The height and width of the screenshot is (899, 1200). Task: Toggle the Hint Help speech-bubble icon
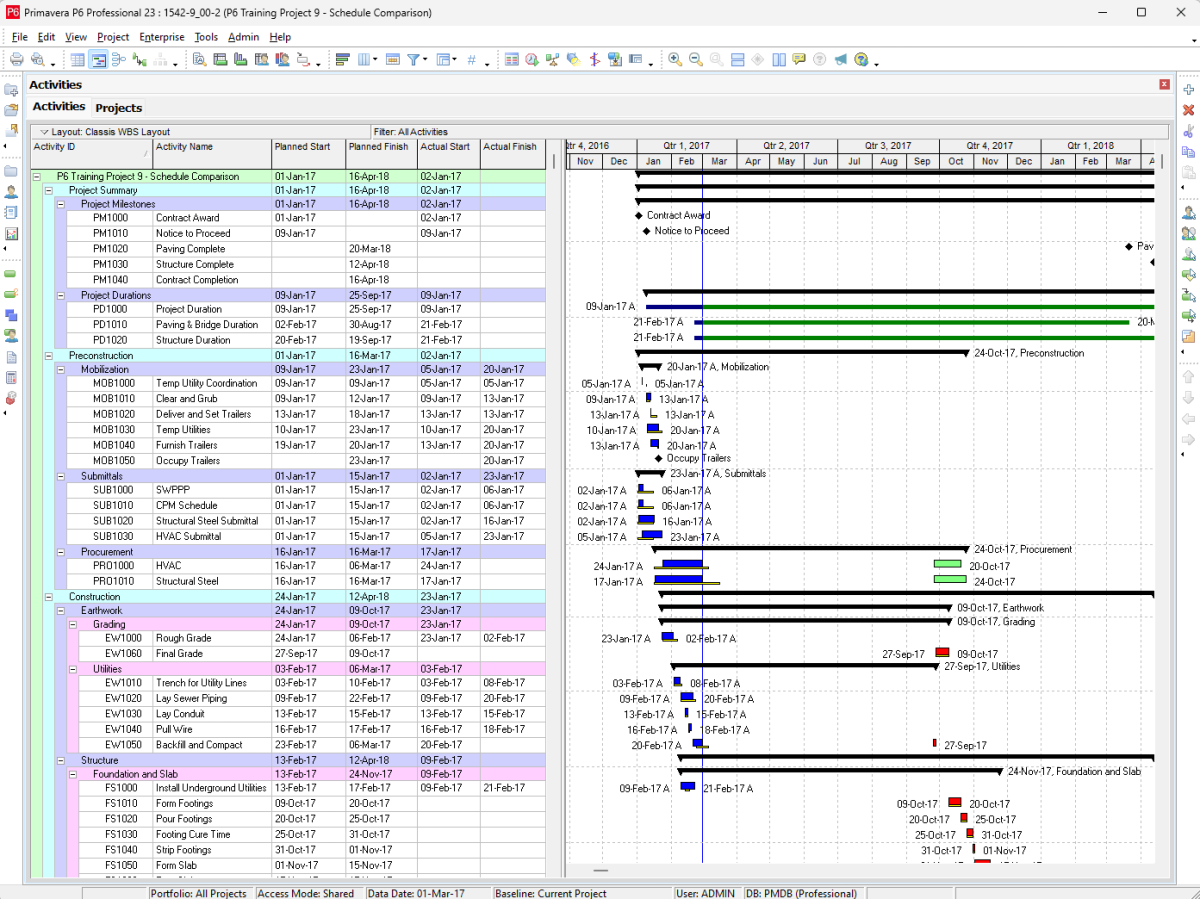(799, 60)
